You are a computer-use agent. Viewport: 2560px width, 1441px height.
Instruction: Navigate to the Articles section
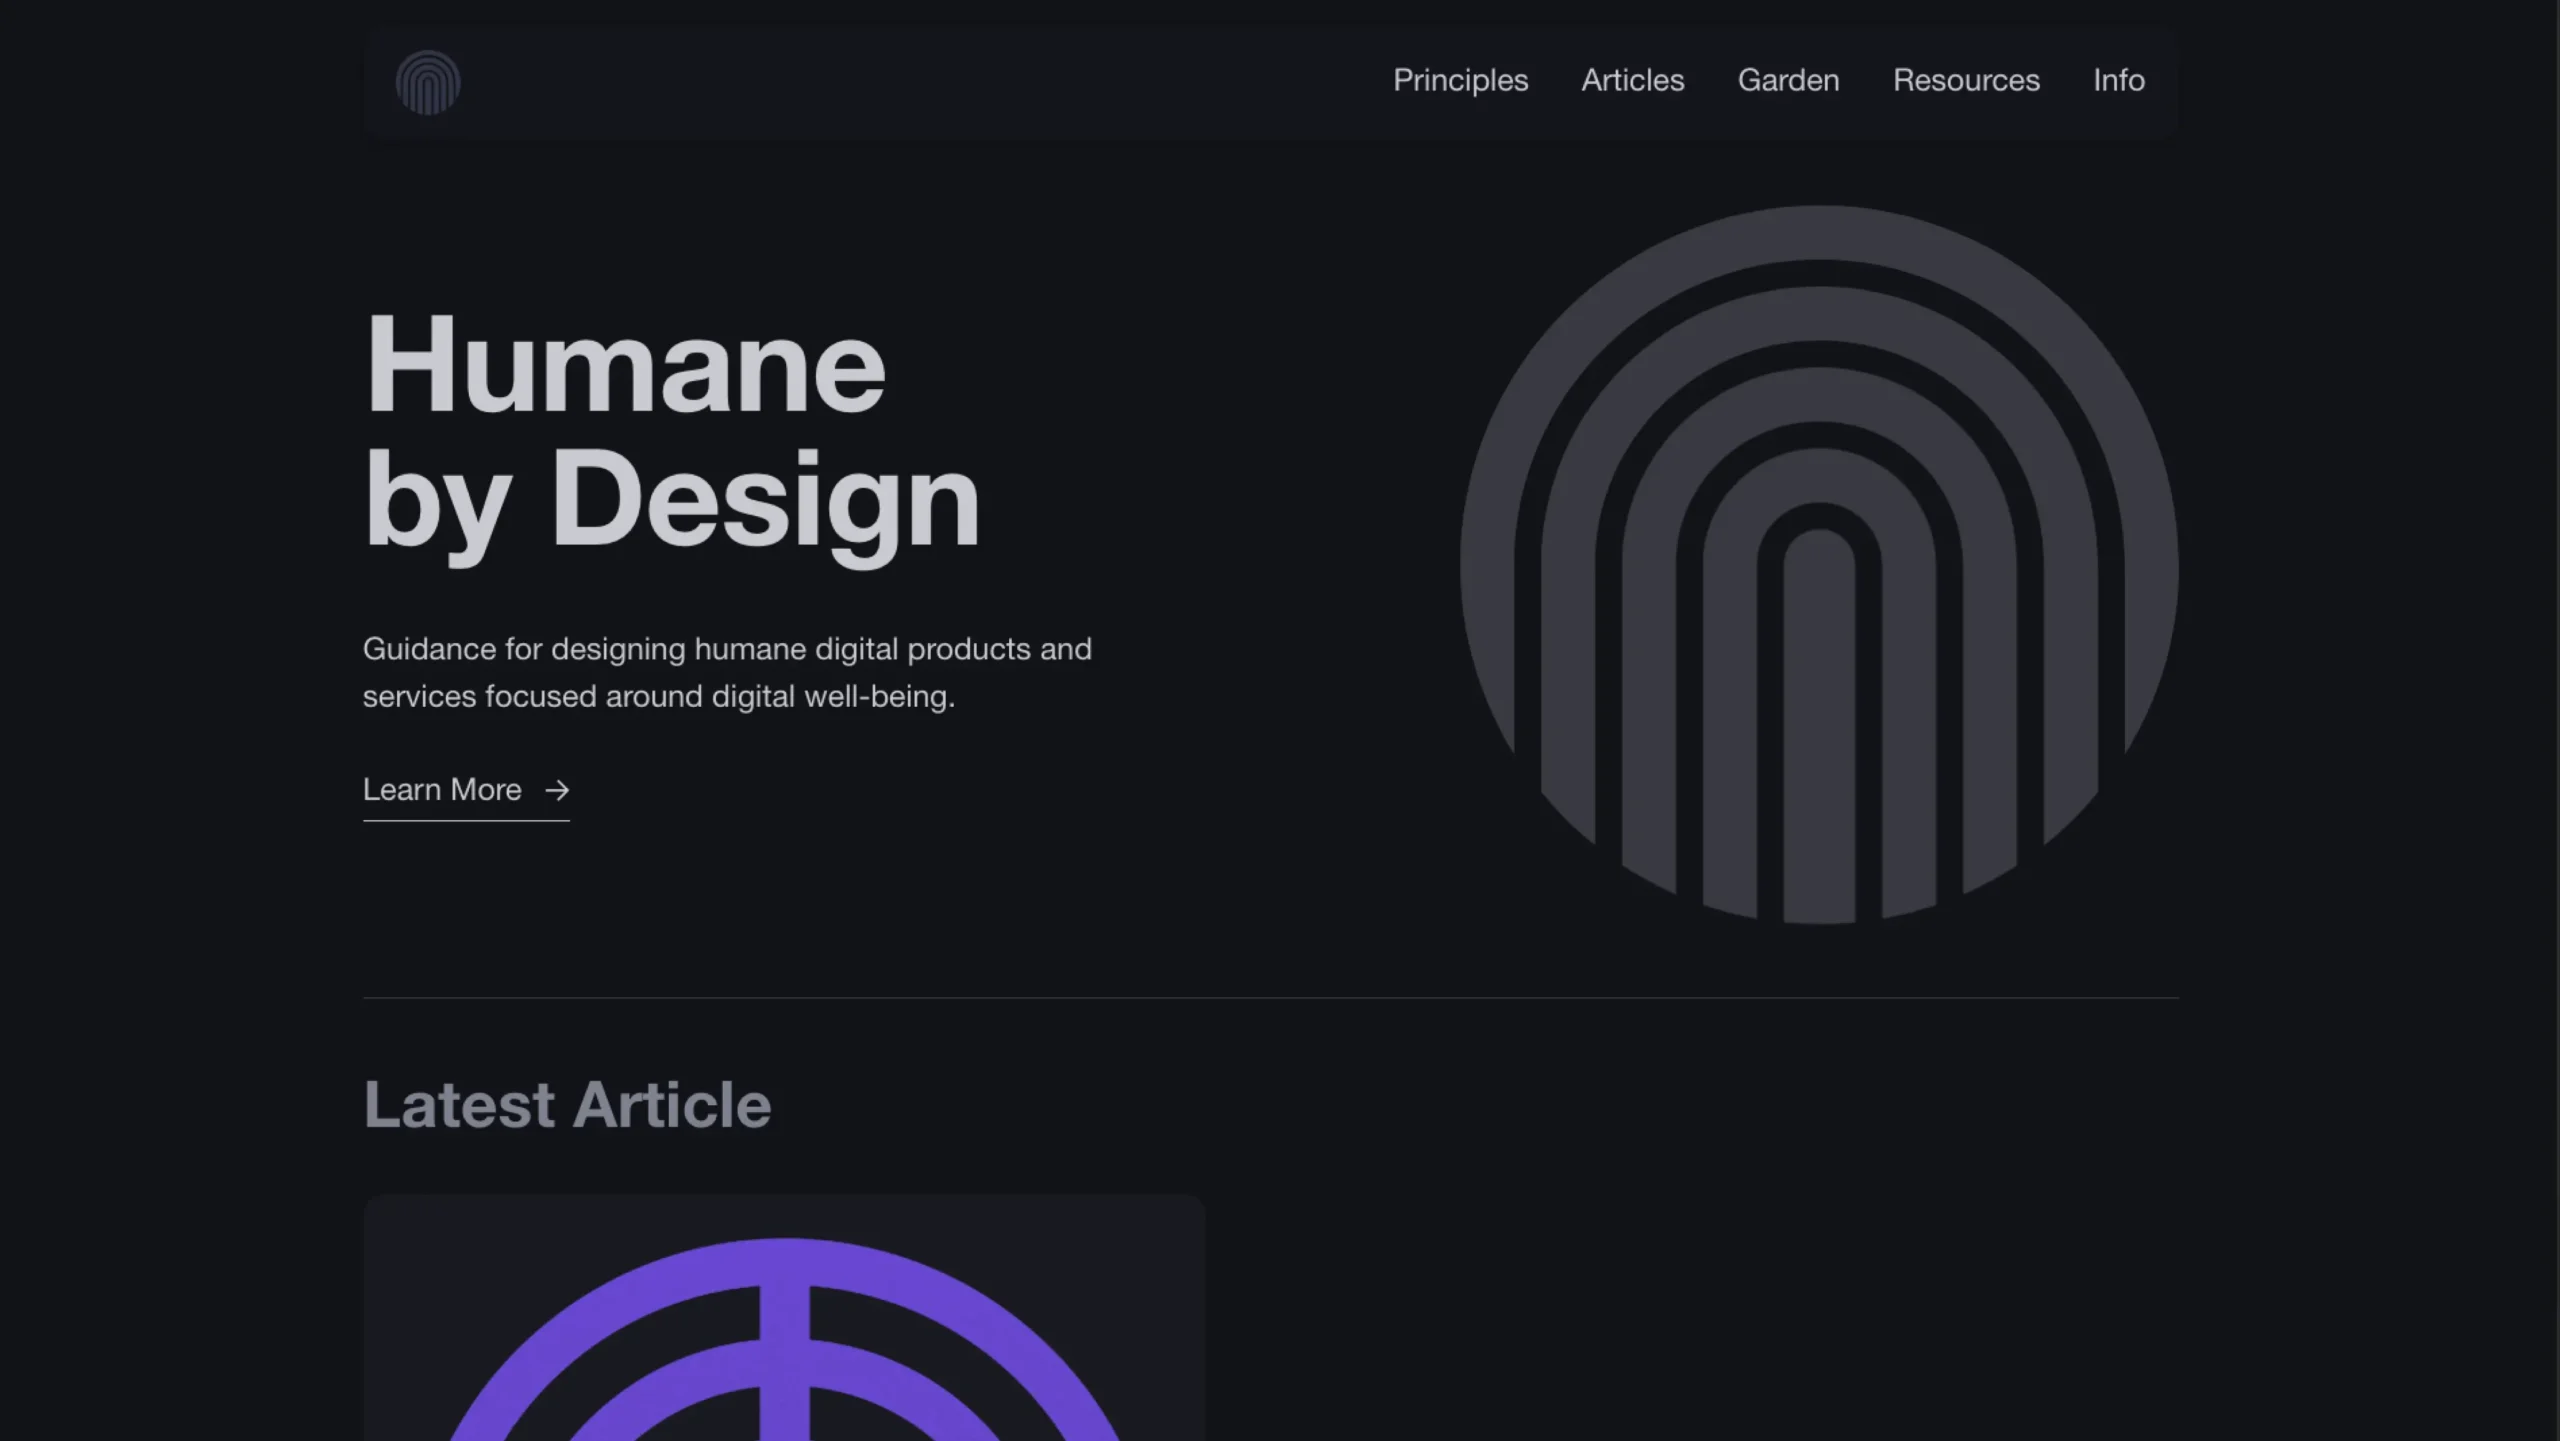[x=1632, y=81]
